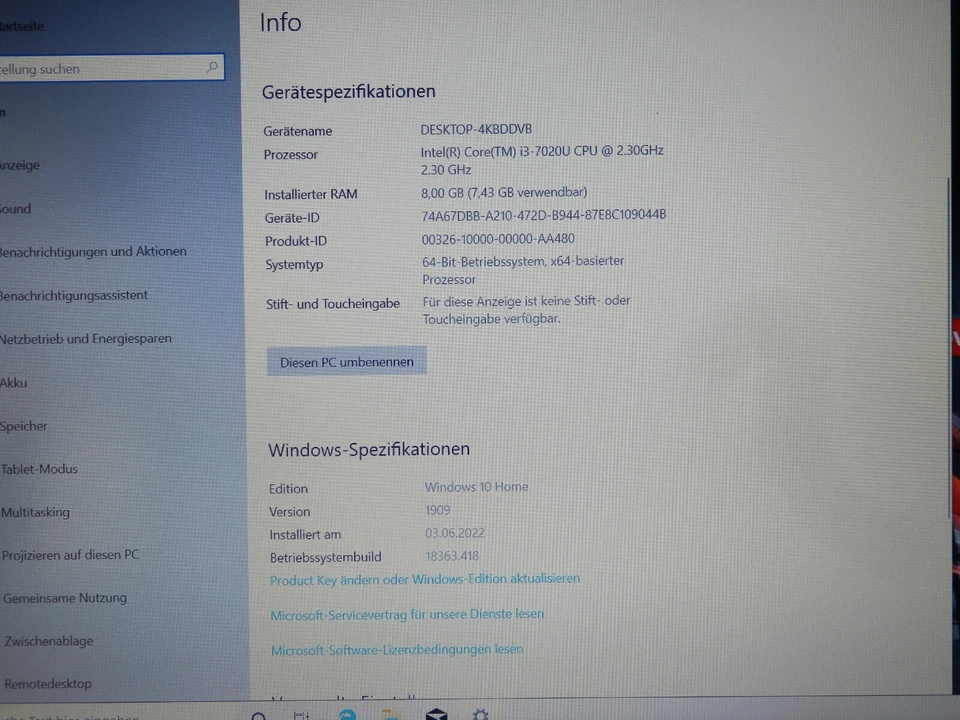
Task: Select Benachrichtigungsassistent in the sidebar
Action: 74,295
